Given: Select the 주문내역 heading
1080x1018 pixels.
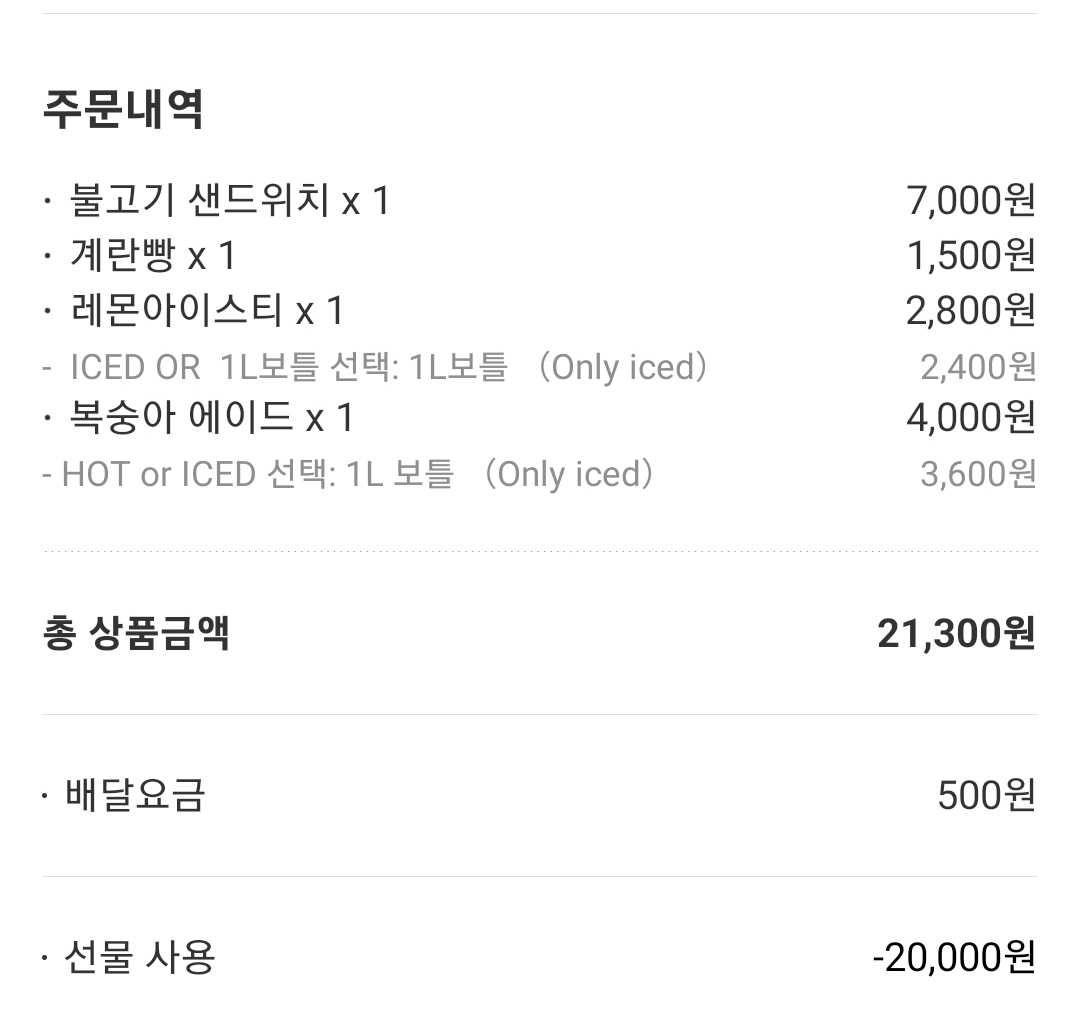Looking at the screenshot, I should click(123, 109).
